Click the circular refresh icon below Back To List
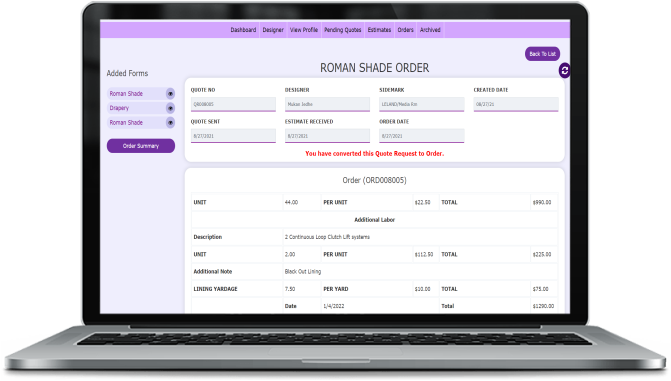This screenshot has width=671, height=381. point(564,70)
